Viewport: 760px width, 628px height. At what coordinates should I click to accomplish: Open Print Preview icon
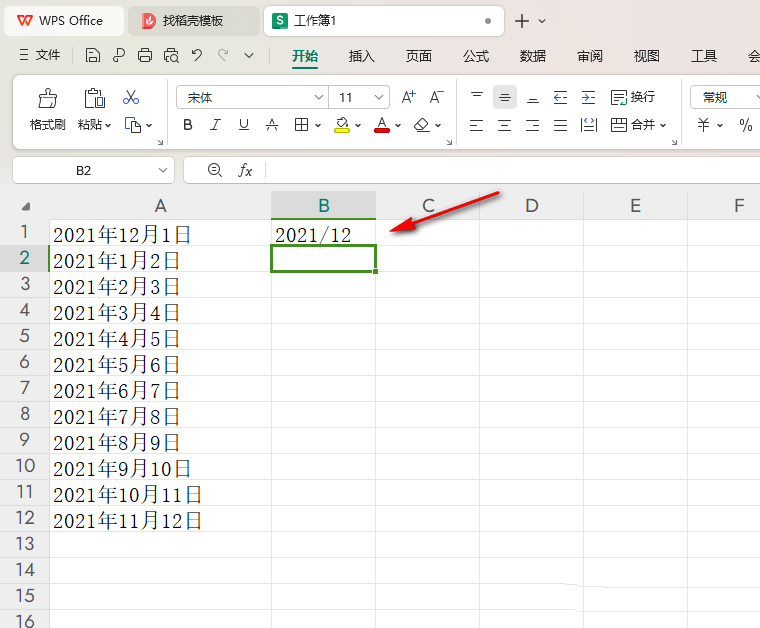[171, 56]
